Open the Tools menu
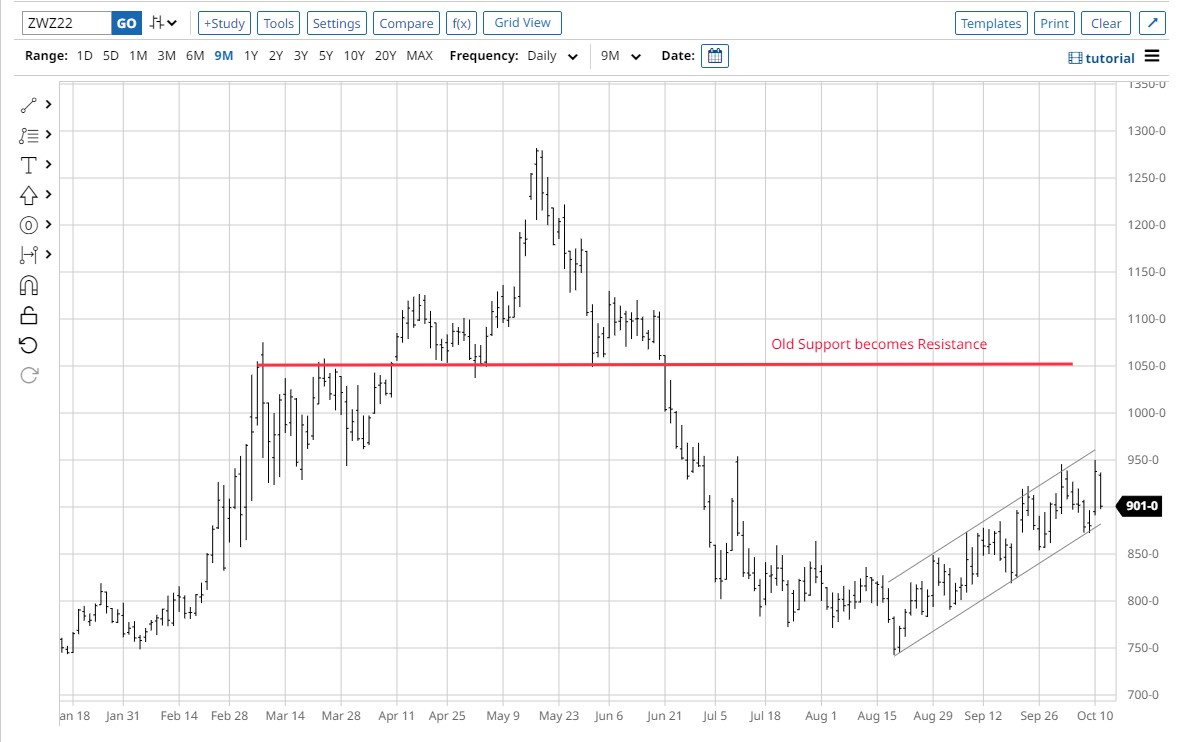 click(278, 24)
